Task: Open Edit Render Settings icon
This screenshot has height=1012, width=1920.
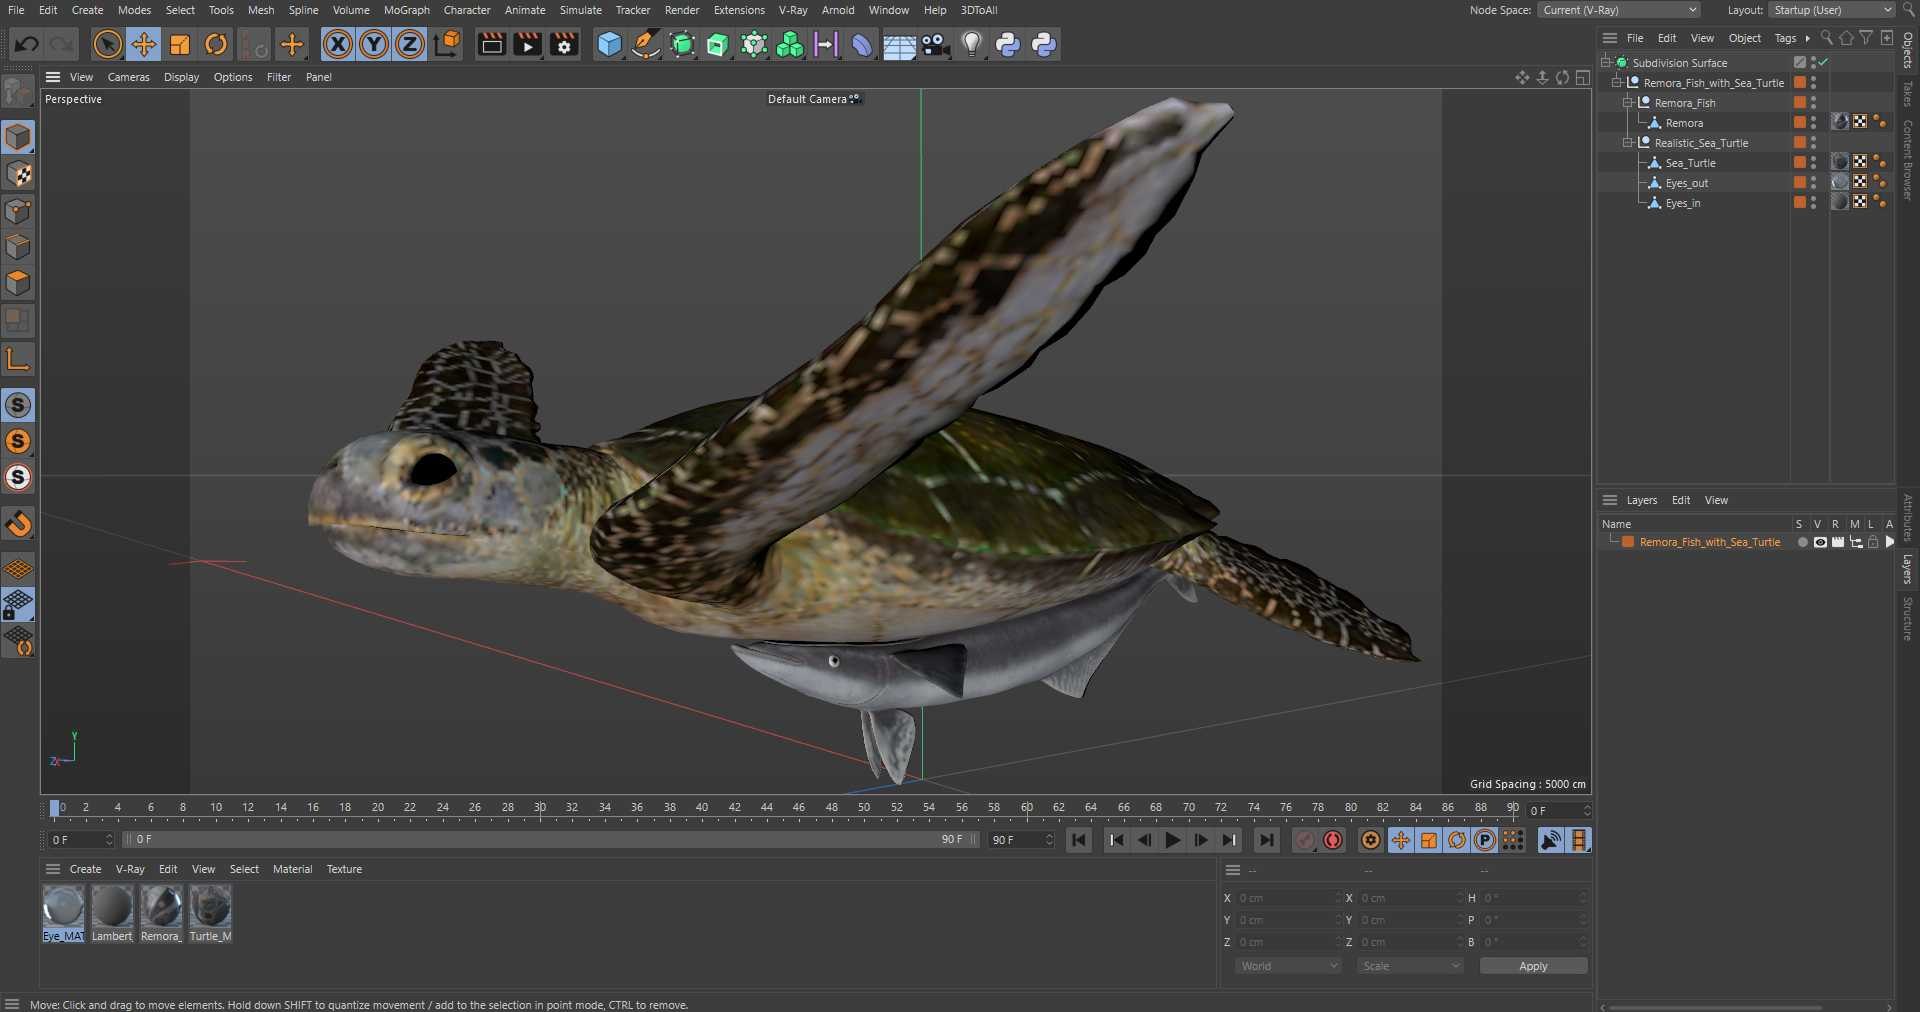Action: coord(564,44)
